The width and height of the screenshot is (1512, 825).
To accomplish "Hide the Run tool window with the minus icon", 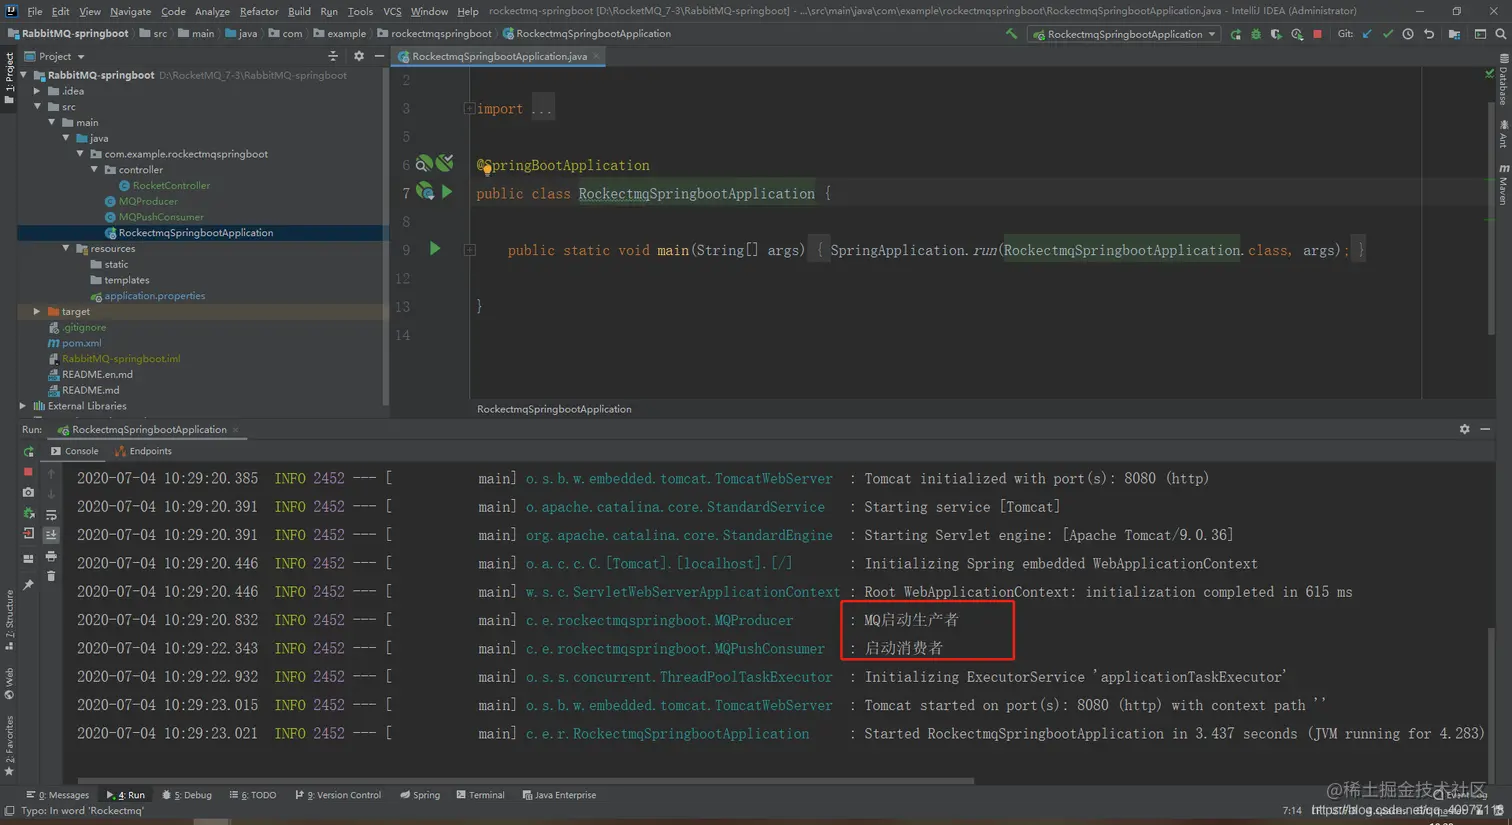I will point(1485,429).
